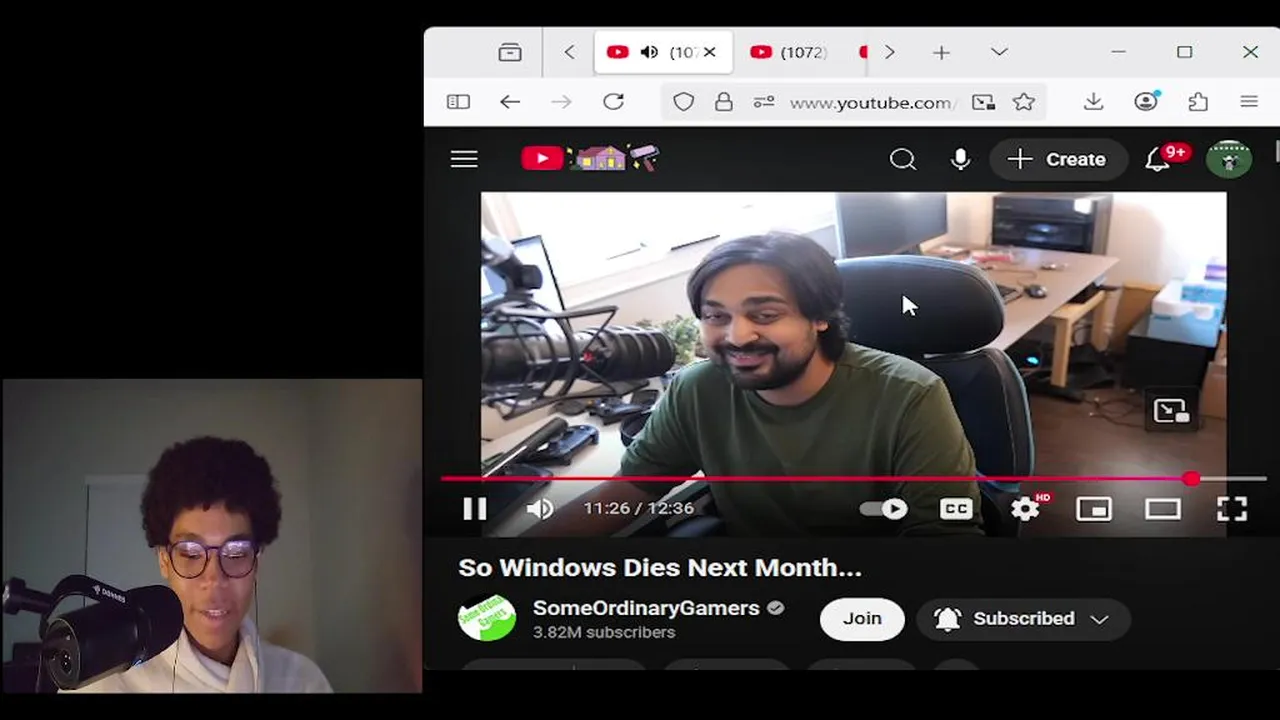Reload the current page
The image size is (1280, 720).
pos(614,102)
